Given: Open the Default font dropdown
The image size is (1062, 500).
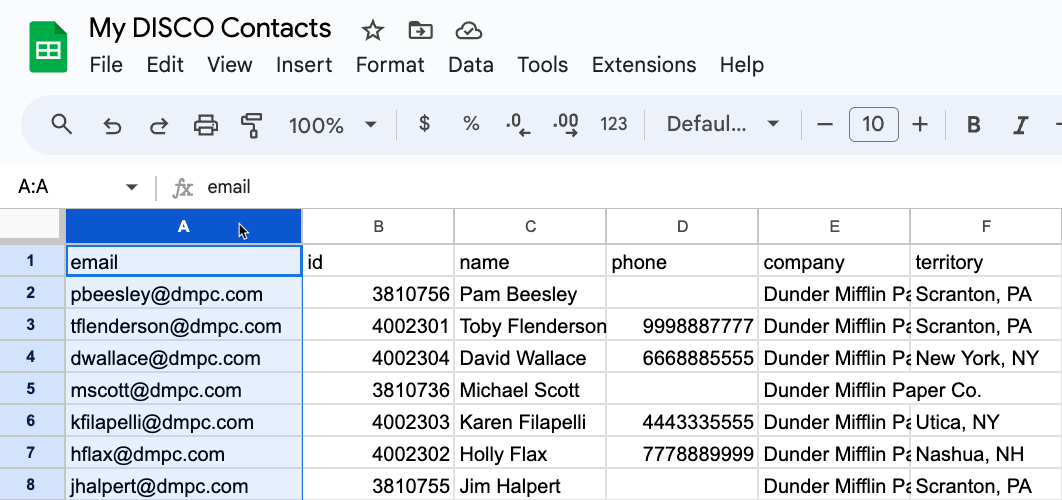Looking at the screenshot, I should 723,124.
